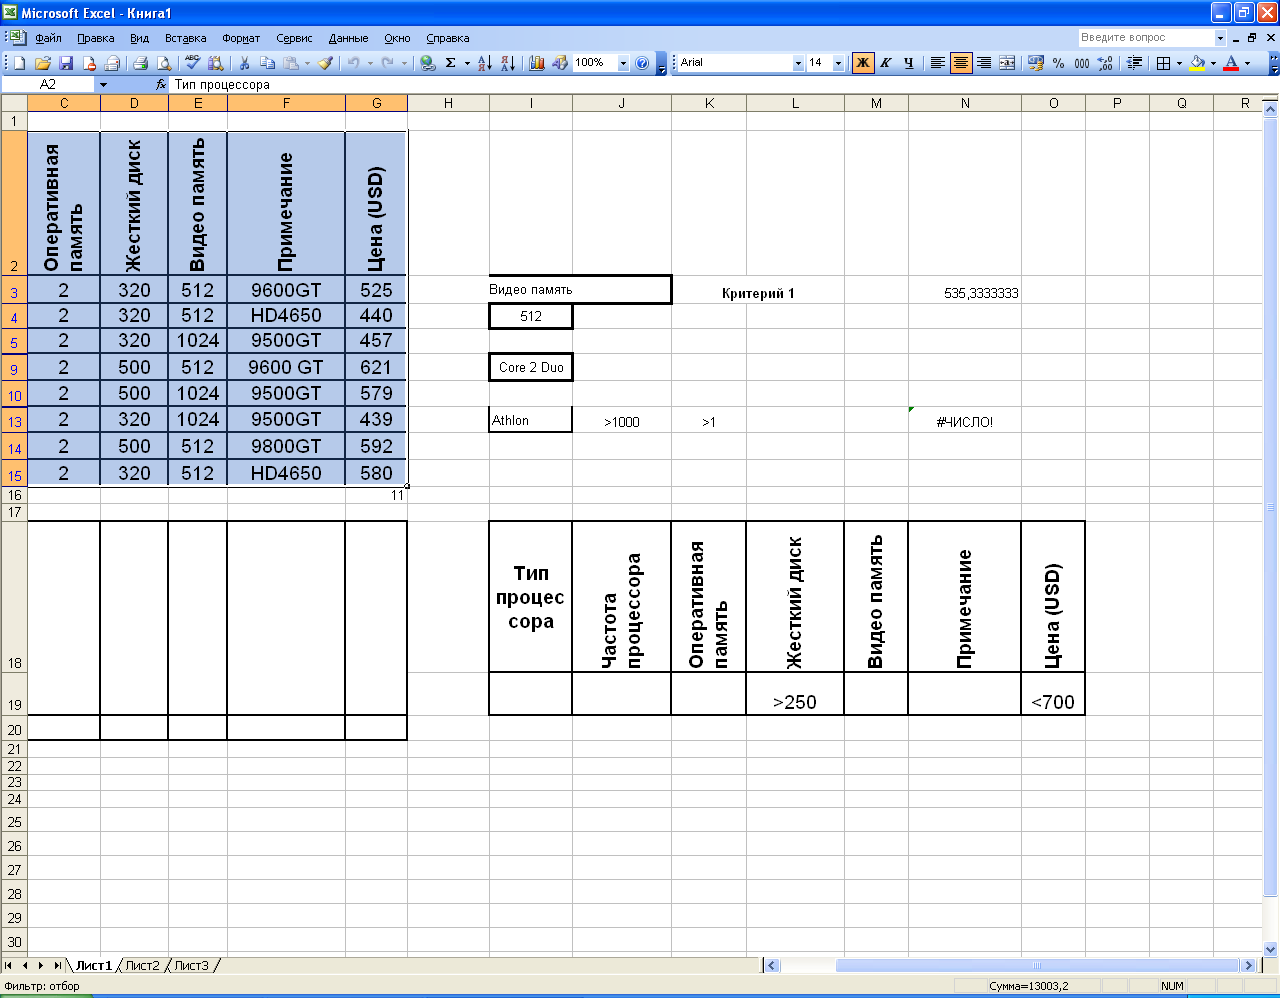
Task: Open the Chart Wizard icon
Action: [x=537, y=63]
